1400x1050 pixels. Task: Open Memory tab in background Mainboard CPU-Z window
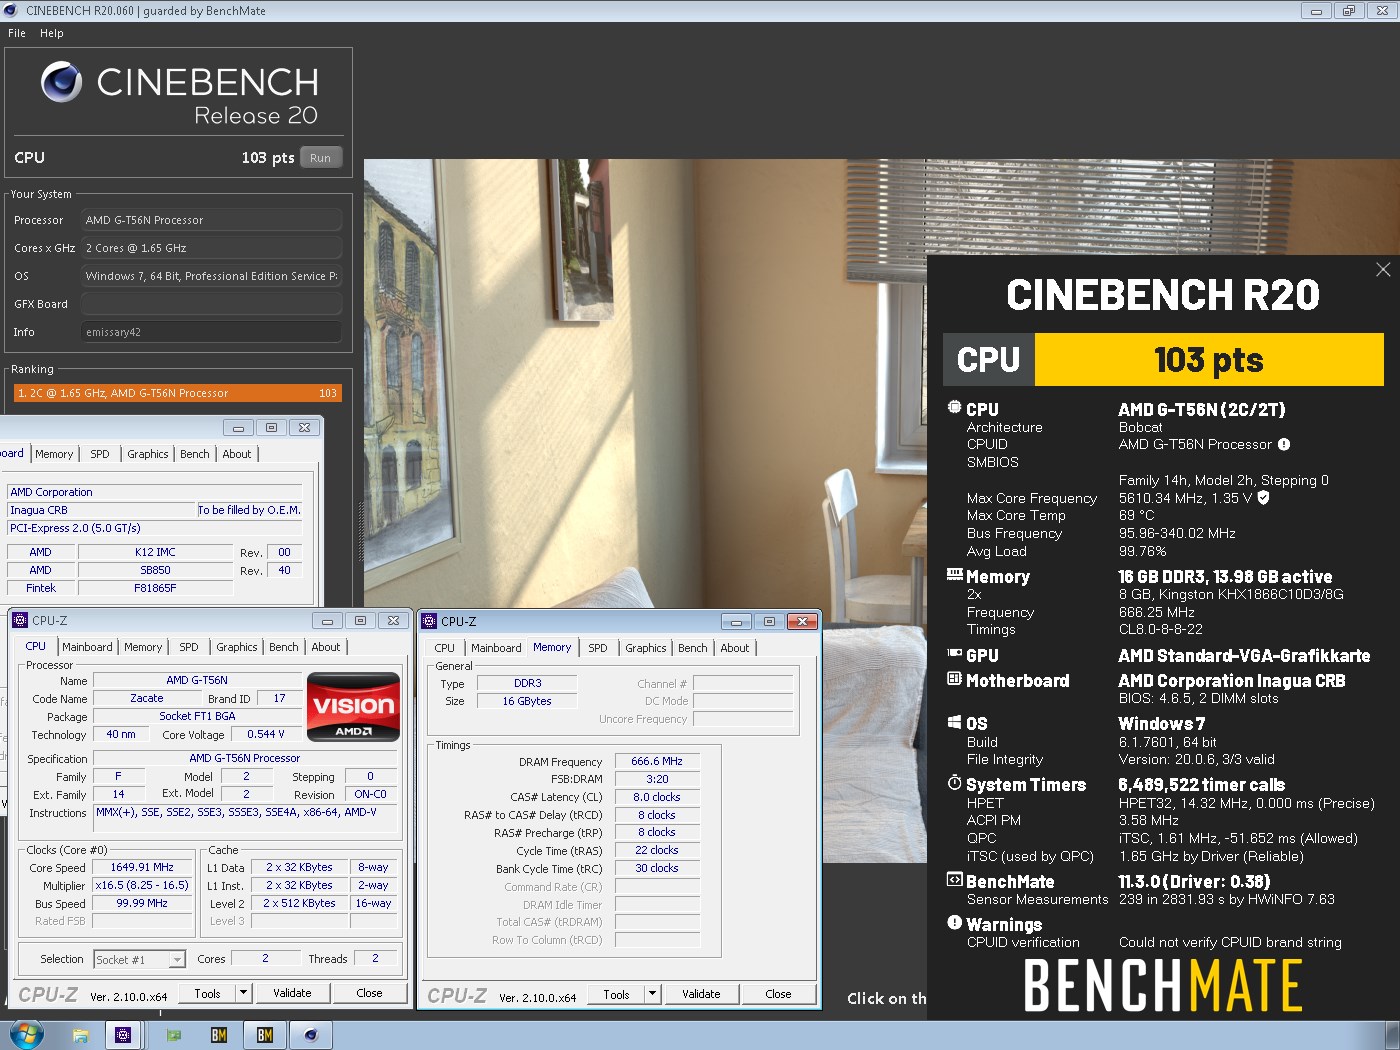click(x=54, y=454)
